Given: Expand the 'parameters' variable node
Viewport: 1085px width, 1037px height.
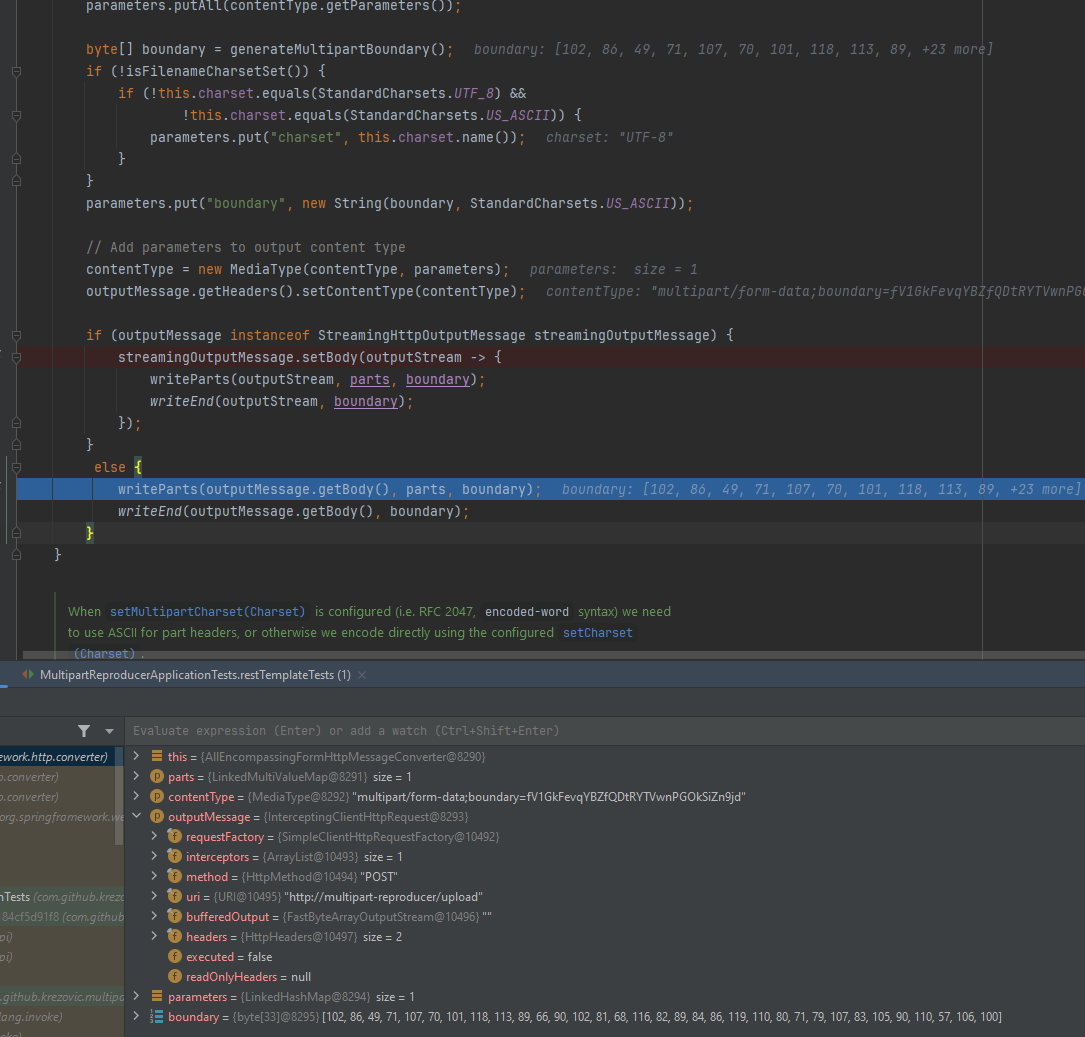Looking at the screenshot, I should (x=136, y=996).
